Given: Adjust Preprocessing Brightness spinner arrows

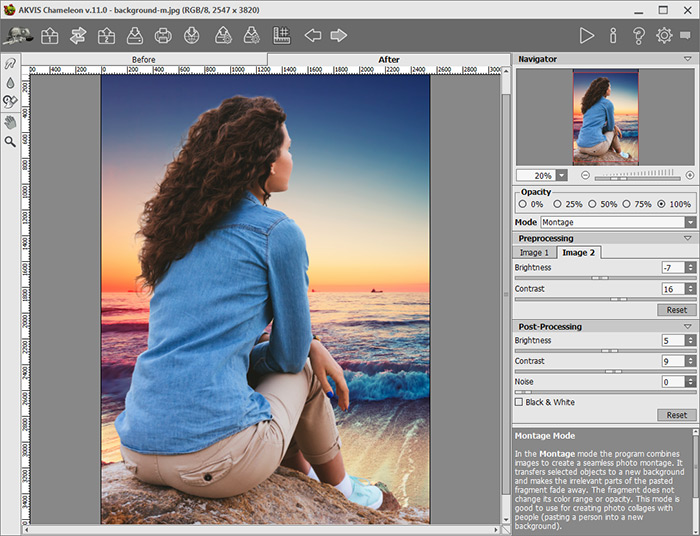Looking at the screenshot, I should coord(691,267).
